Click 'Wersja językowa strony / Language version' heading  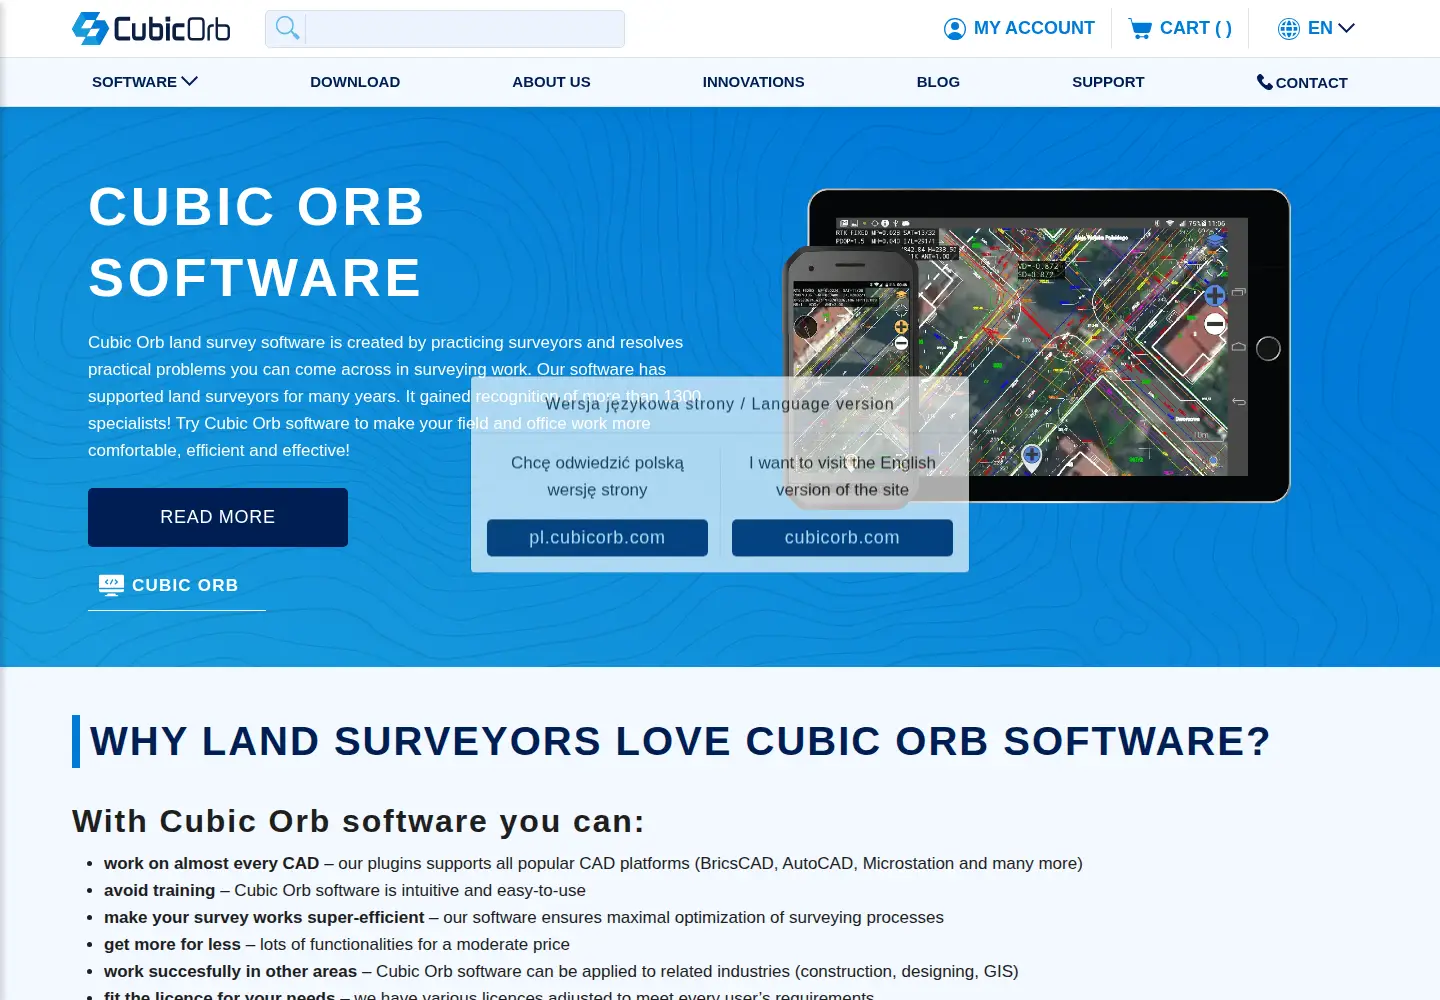pos(720,404)
